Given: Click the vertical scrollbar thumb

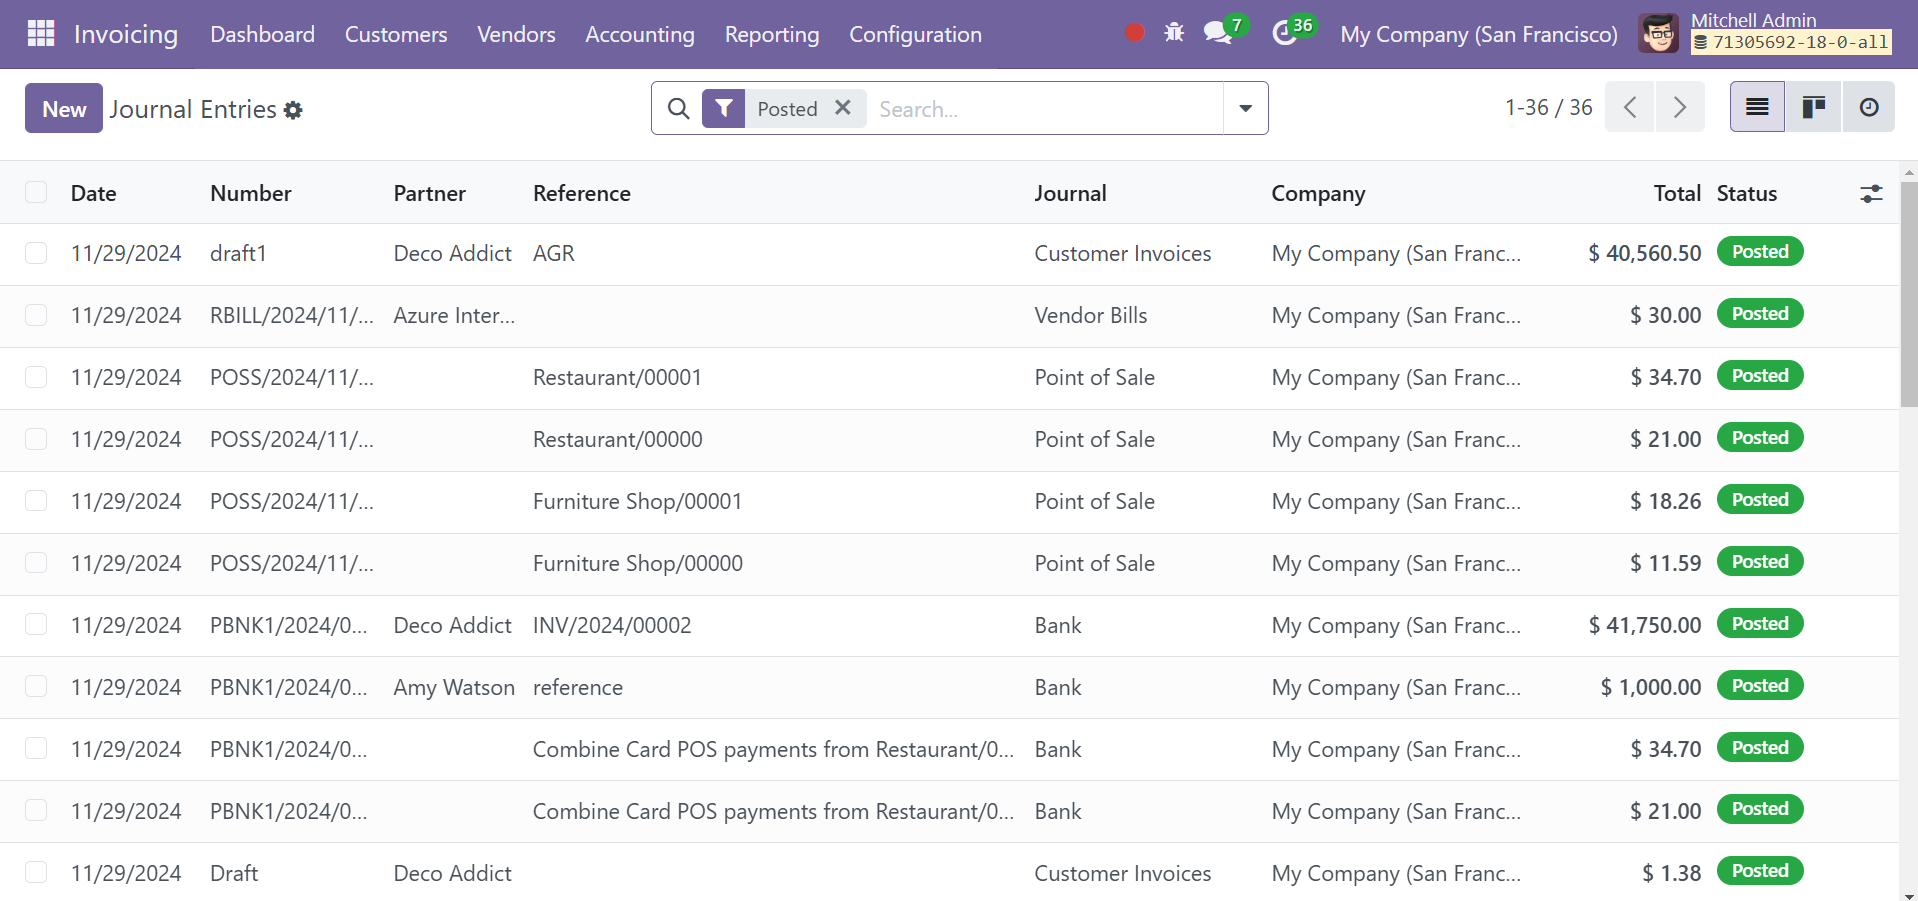Looking at the screenshot, I should [1909, 295].
